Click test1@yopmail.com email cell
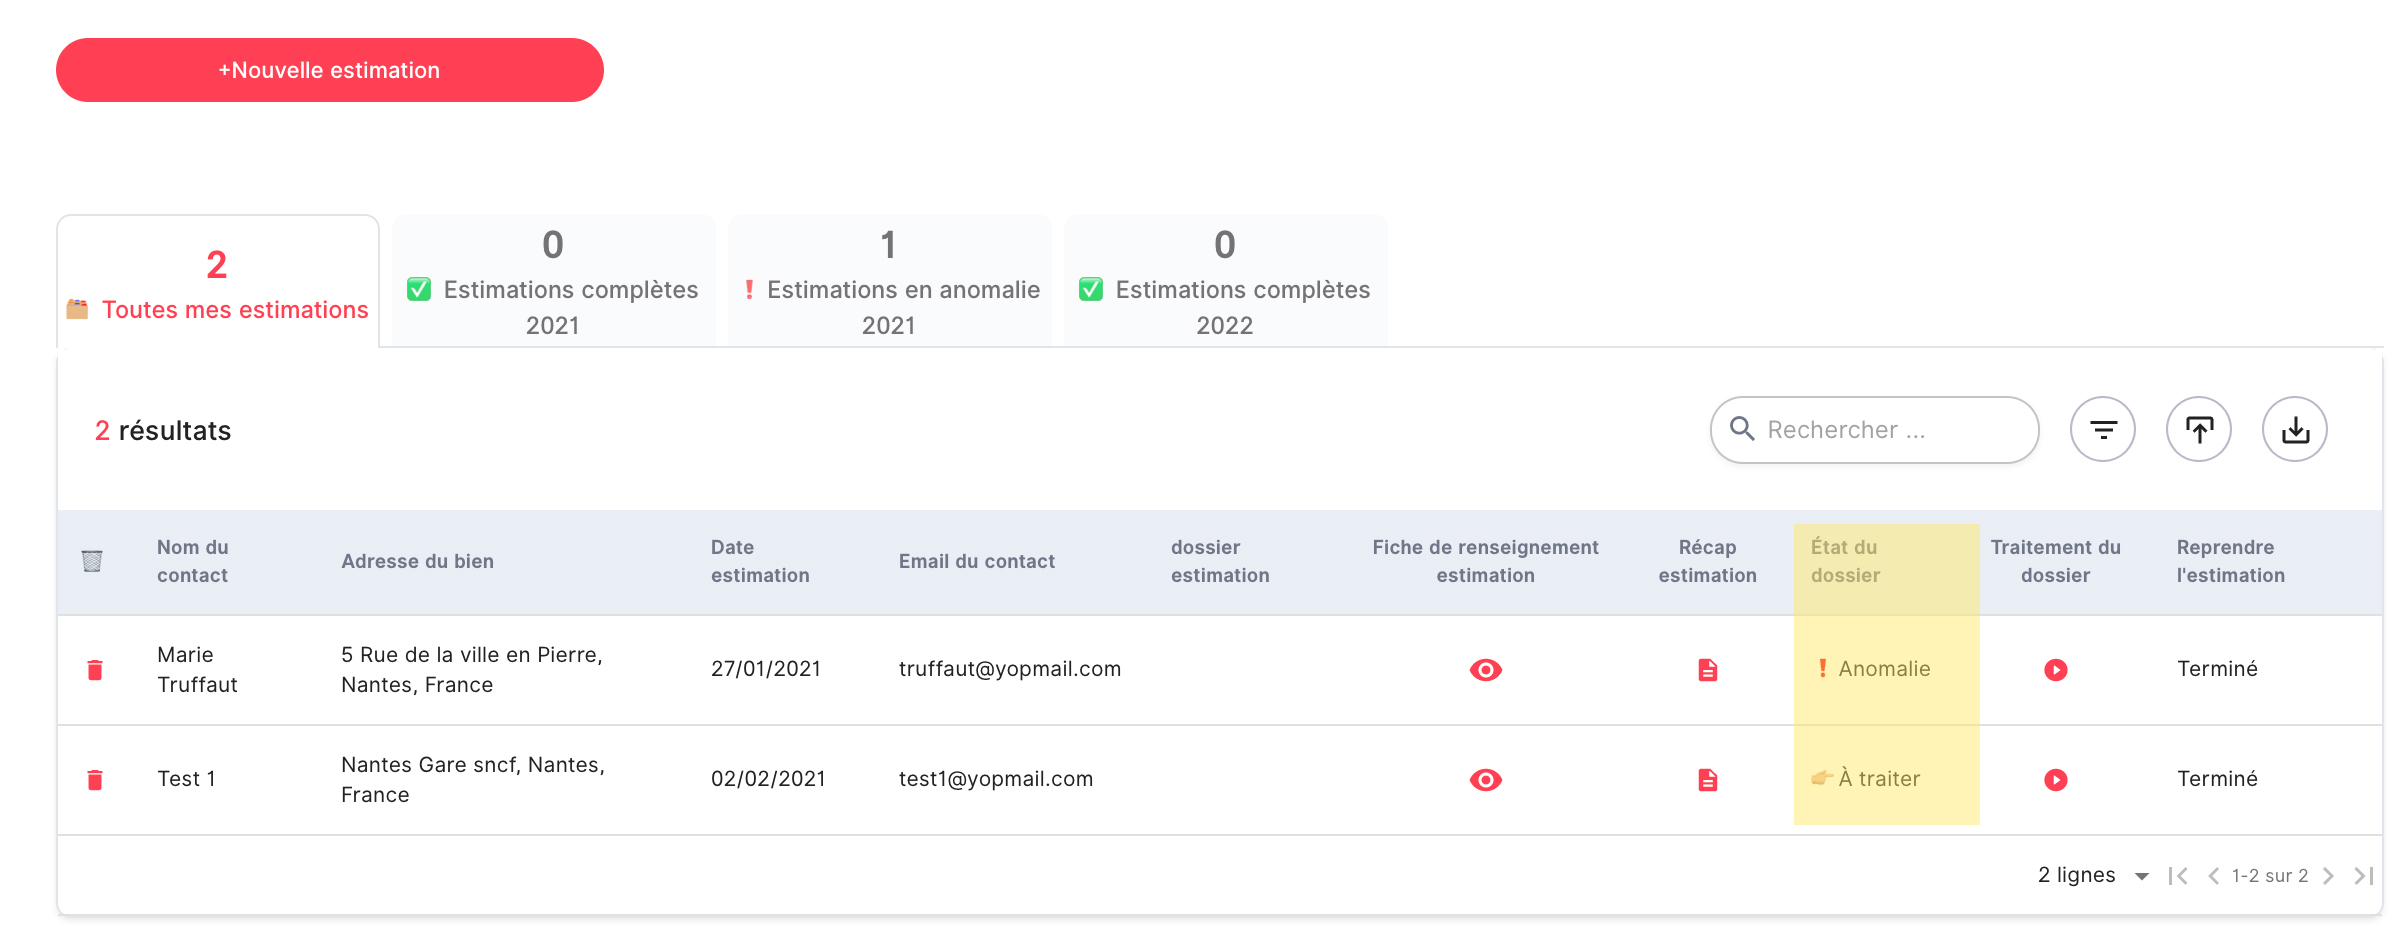The image size is (2402, 936). pos(996,779)
